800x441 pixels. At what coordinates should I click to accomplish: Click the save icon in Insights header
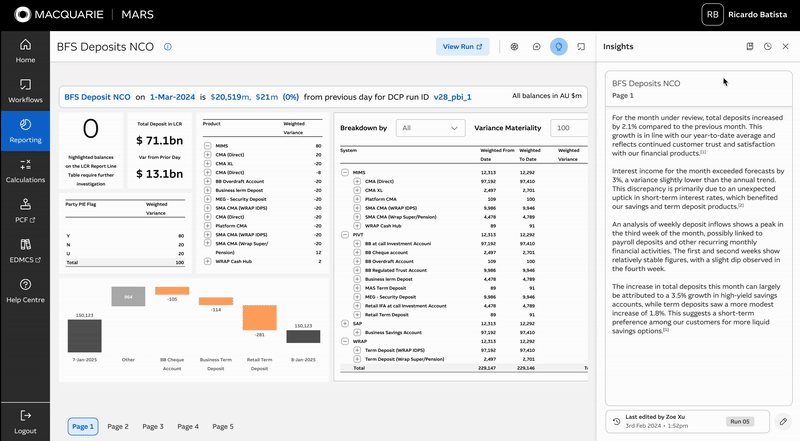click(749, 46)
